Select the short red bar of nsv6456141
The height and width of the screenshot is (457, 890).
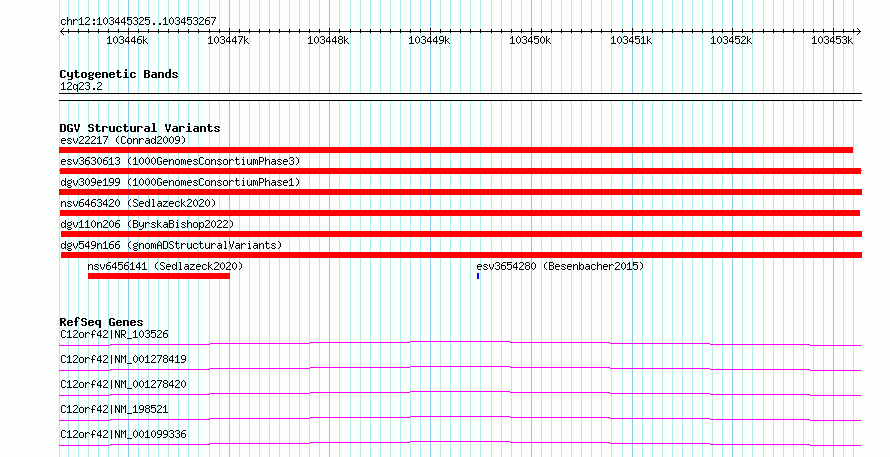coord(159,276)
